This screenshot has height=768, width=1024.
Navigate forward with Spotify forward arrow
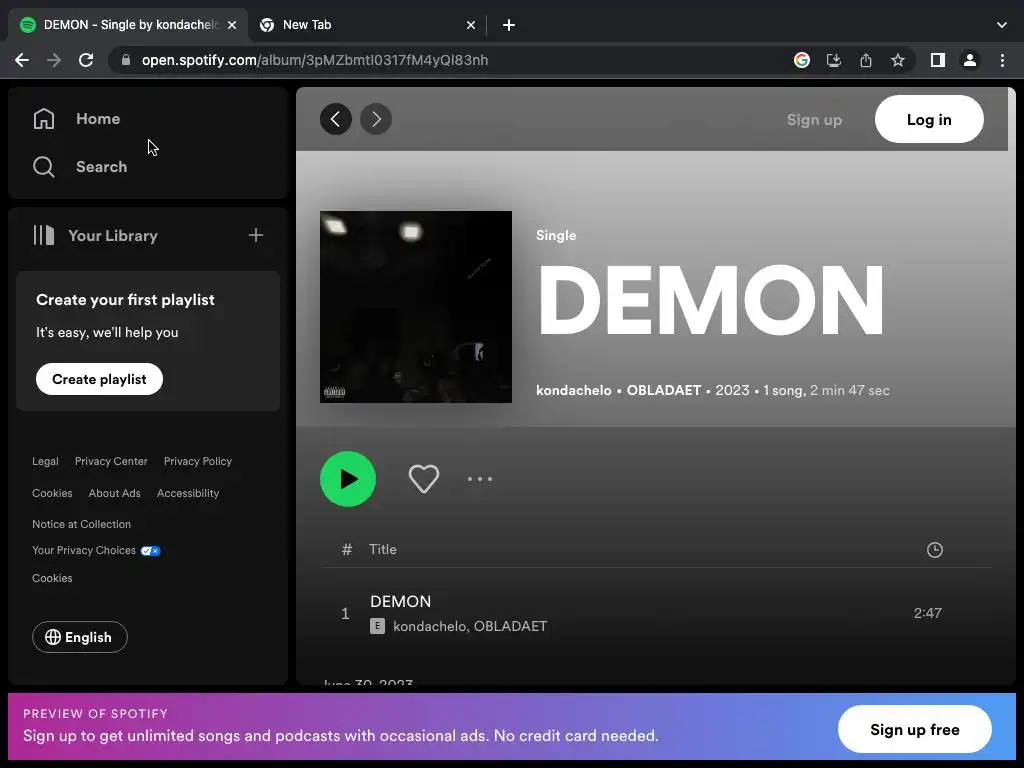[x=376, y=119]
